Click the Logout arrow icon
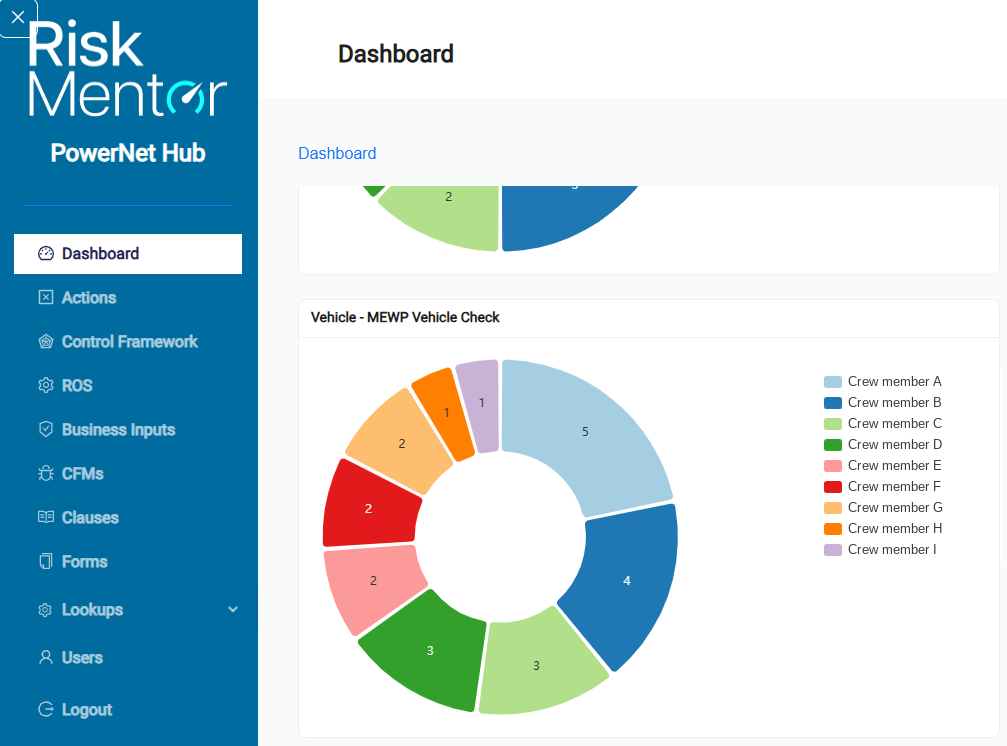 (x=46, y=709)
